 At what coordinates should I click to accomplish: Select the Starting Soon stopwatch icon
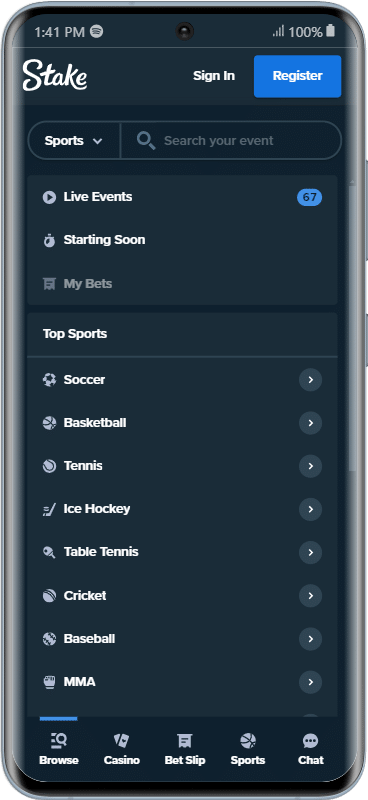49,240
